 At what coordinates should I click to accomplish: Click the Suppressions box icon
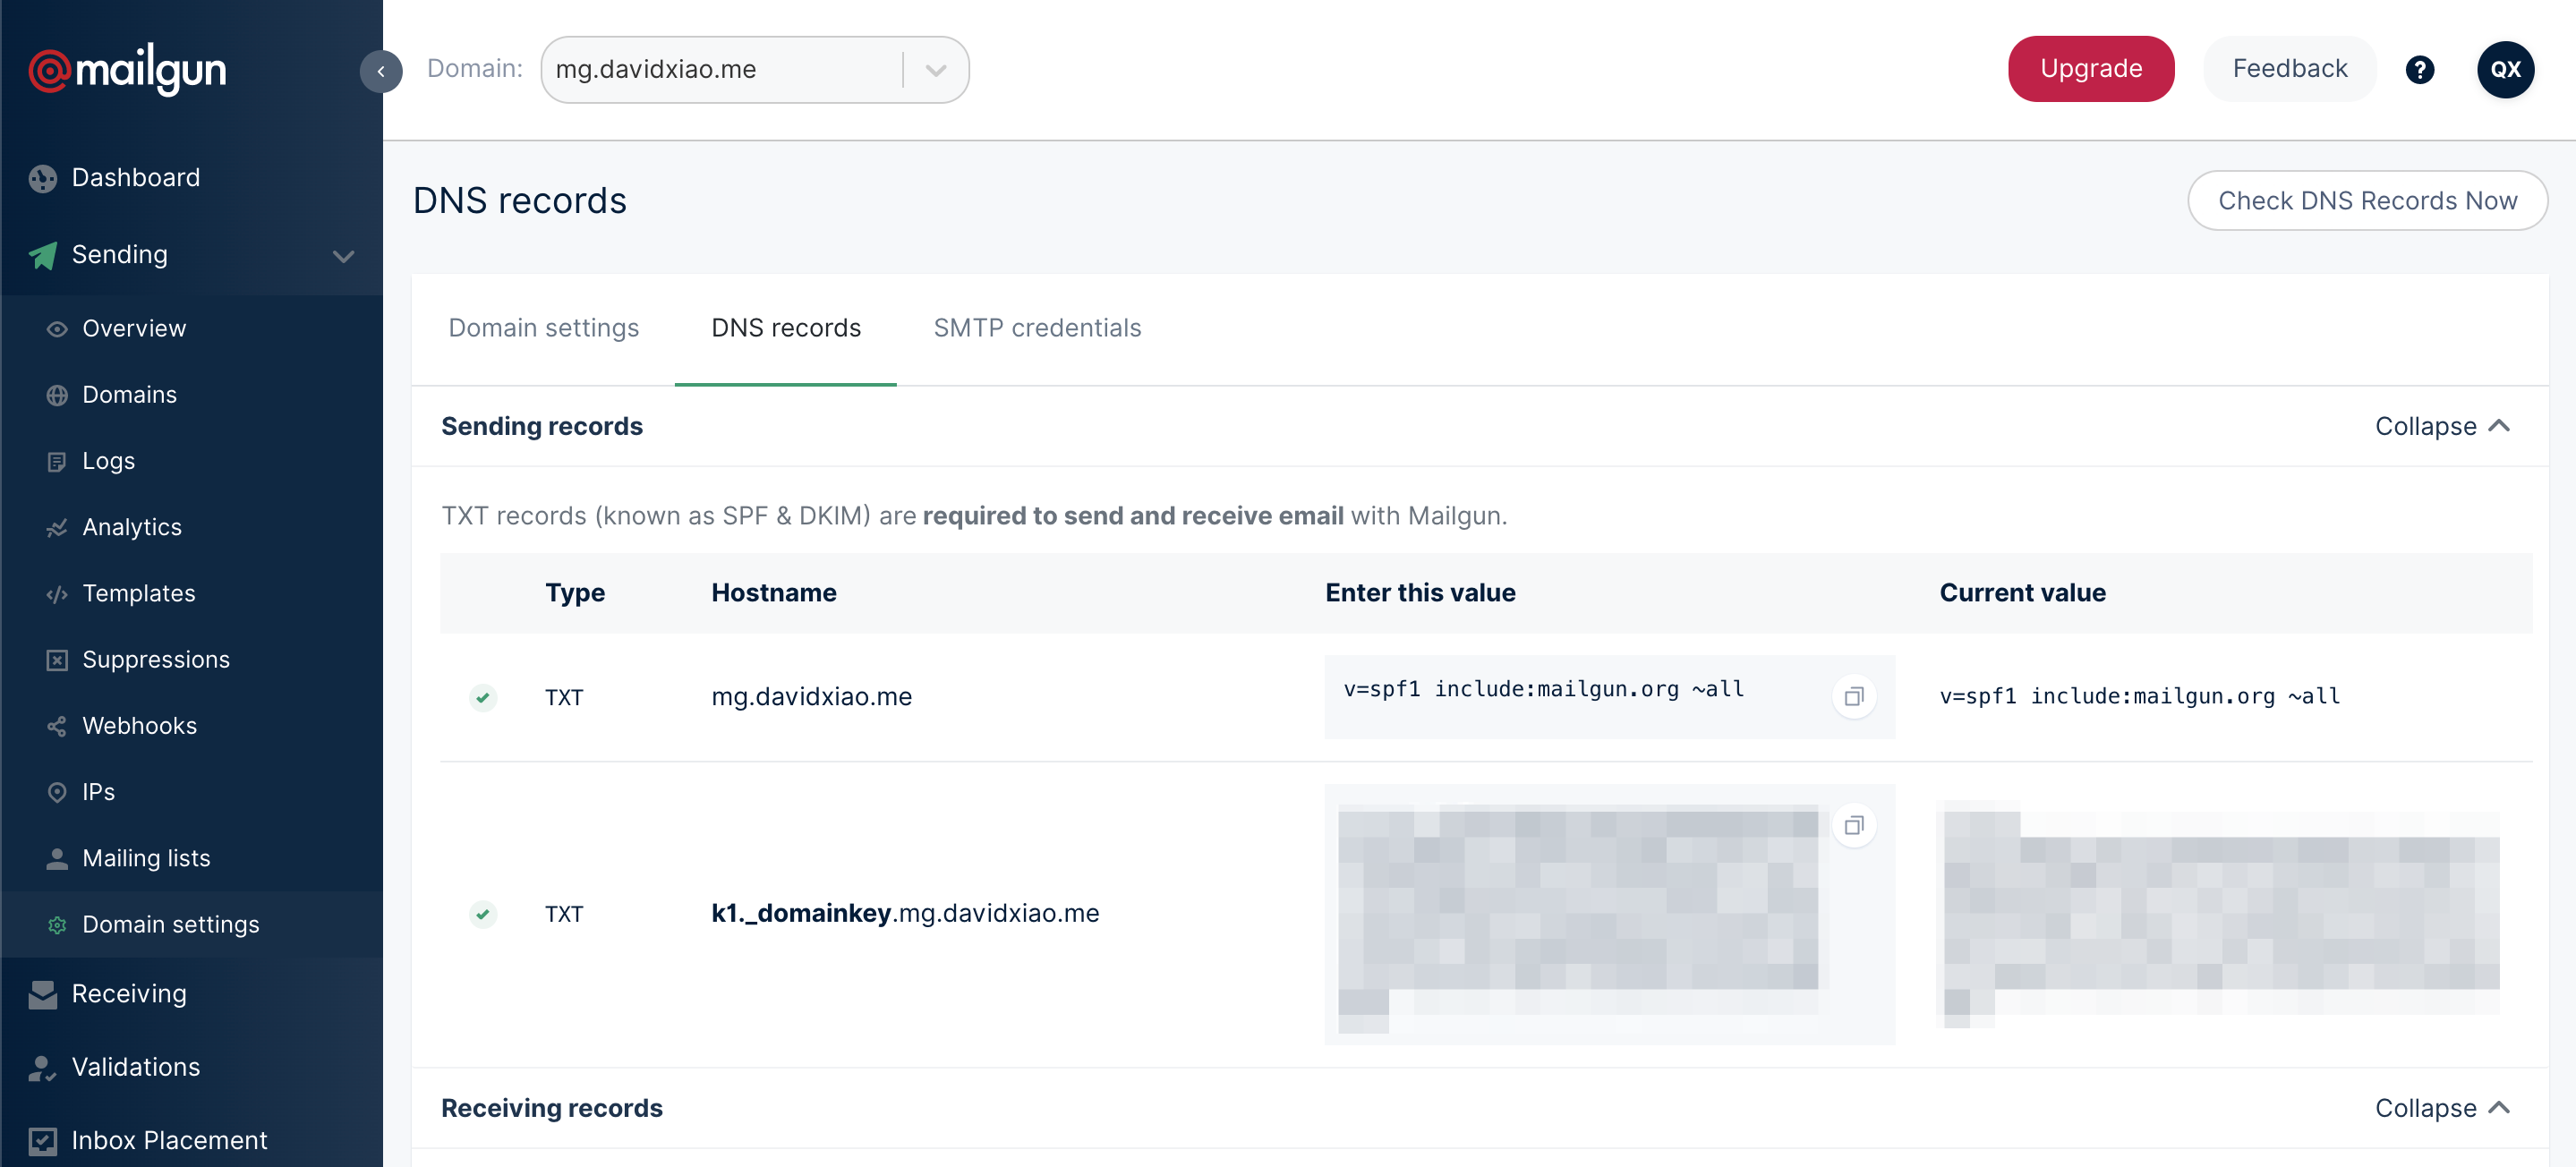[x=57, y=660]
